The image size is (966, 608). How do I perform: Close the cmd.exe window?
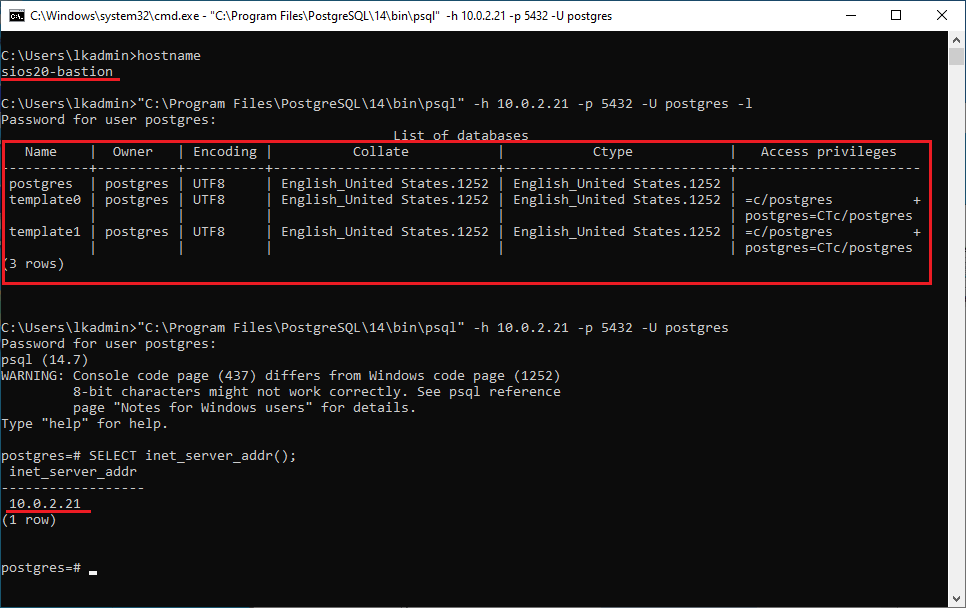(941, 16)
